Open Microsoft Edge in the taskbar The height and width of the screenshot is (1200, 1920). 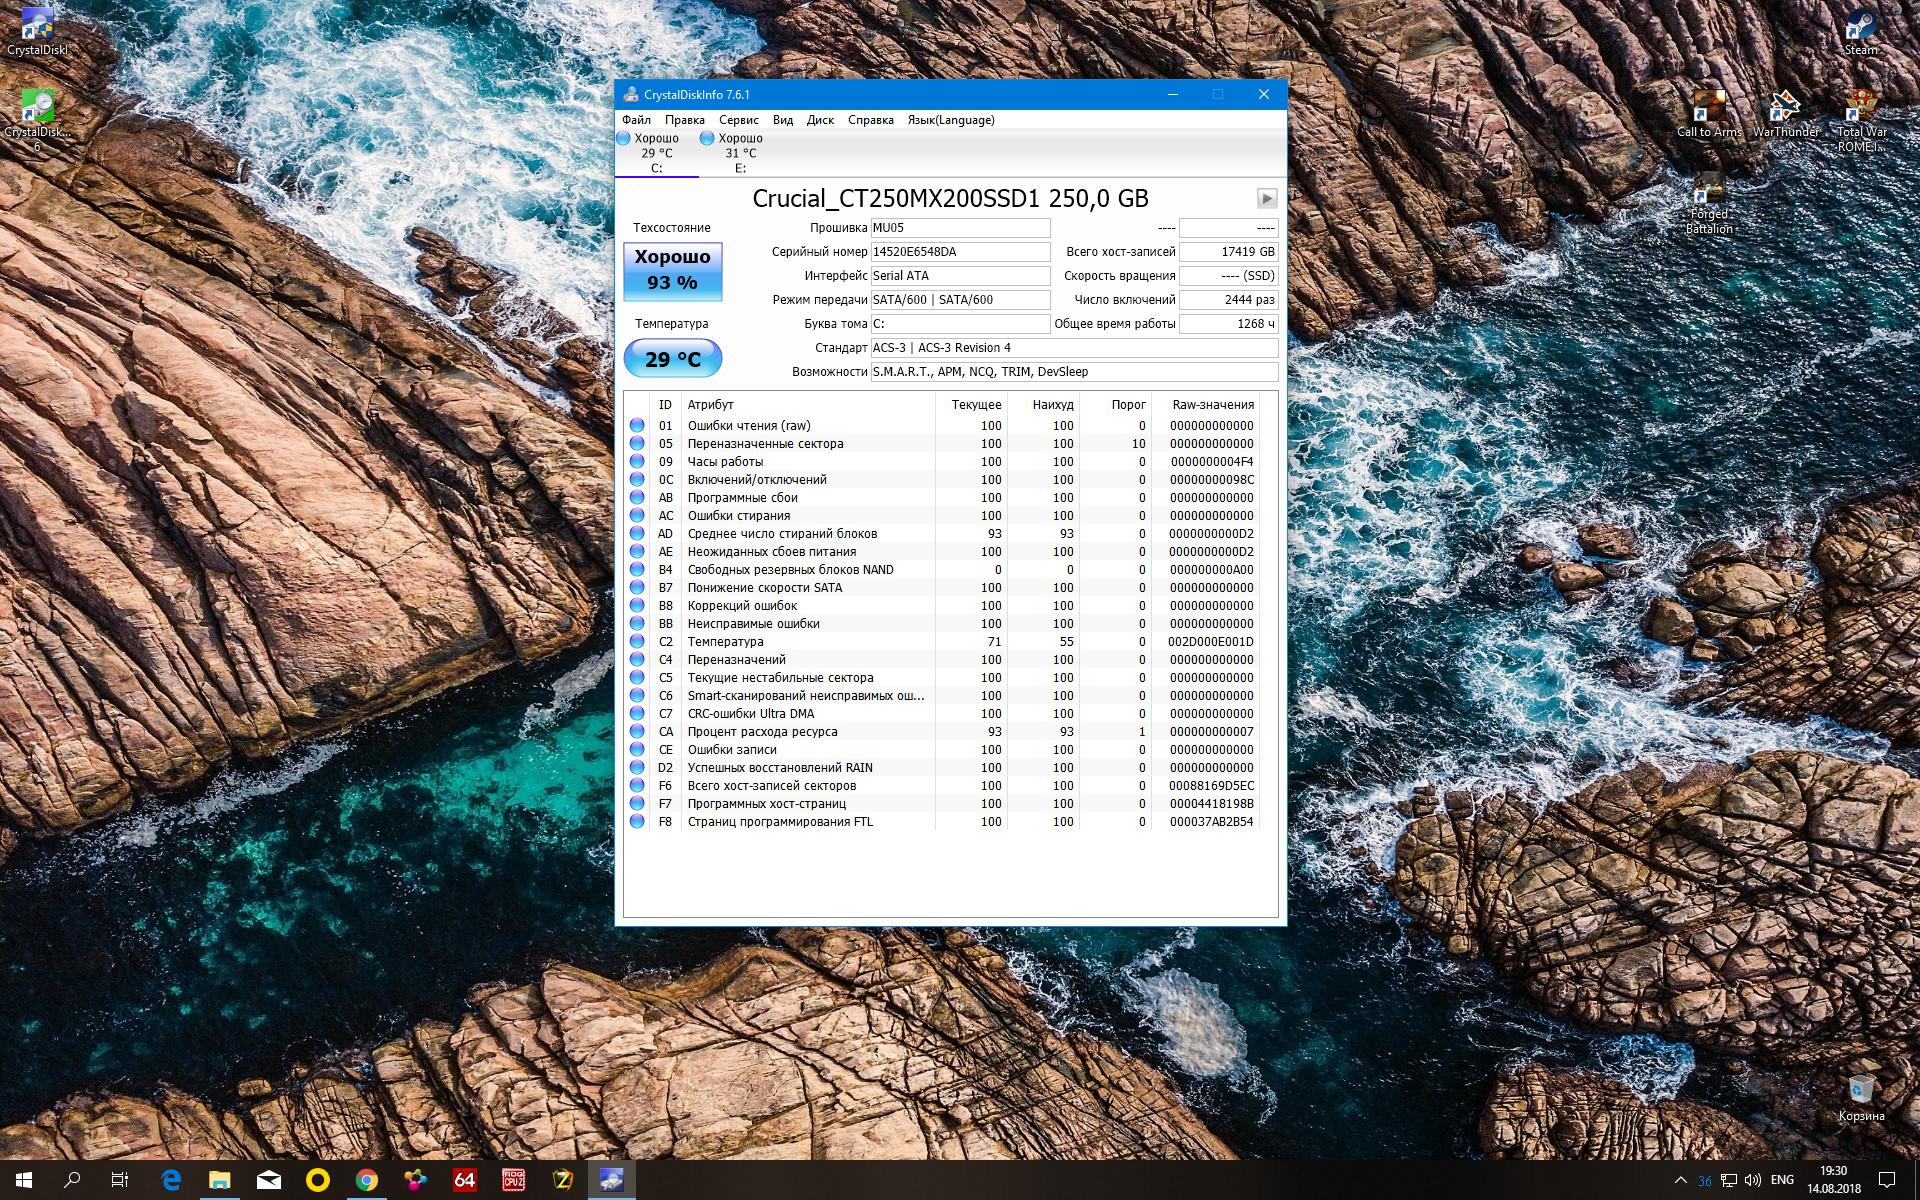(x=171, y=1180)
